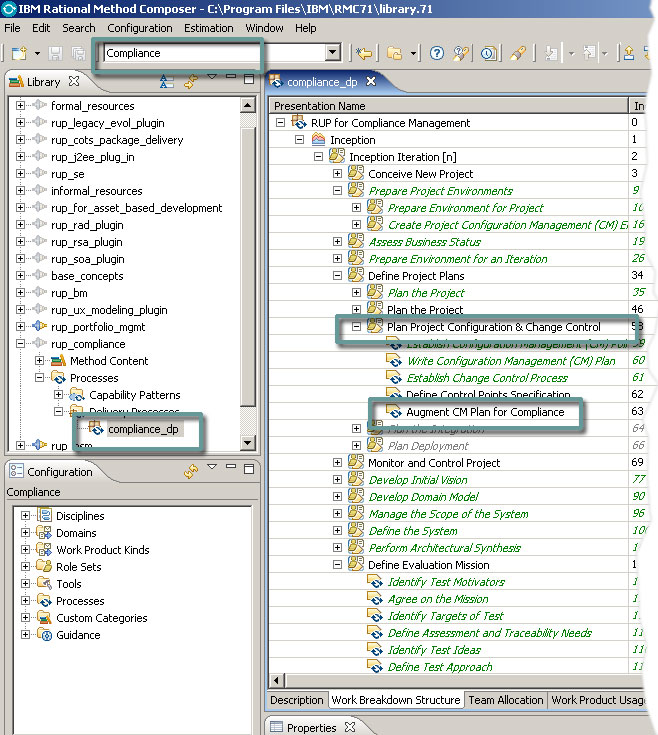Image resolution: width=658 pixels, height=735 pixels.
Task: Switch to the Team Allocation tab
Action: (506, 700)
